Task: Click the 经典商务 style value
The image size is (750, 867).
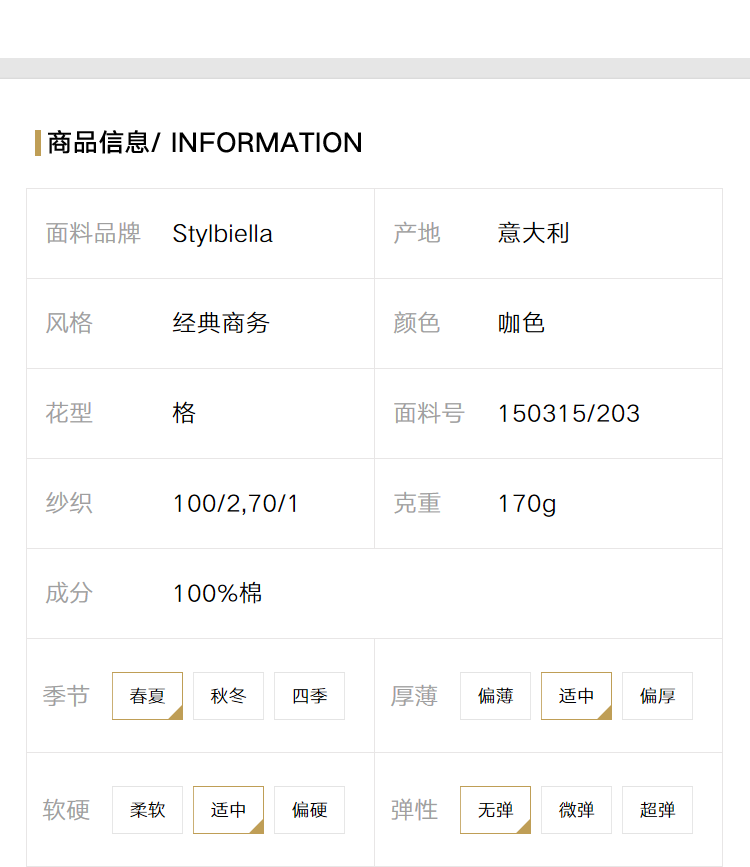Action: (221, 323)
